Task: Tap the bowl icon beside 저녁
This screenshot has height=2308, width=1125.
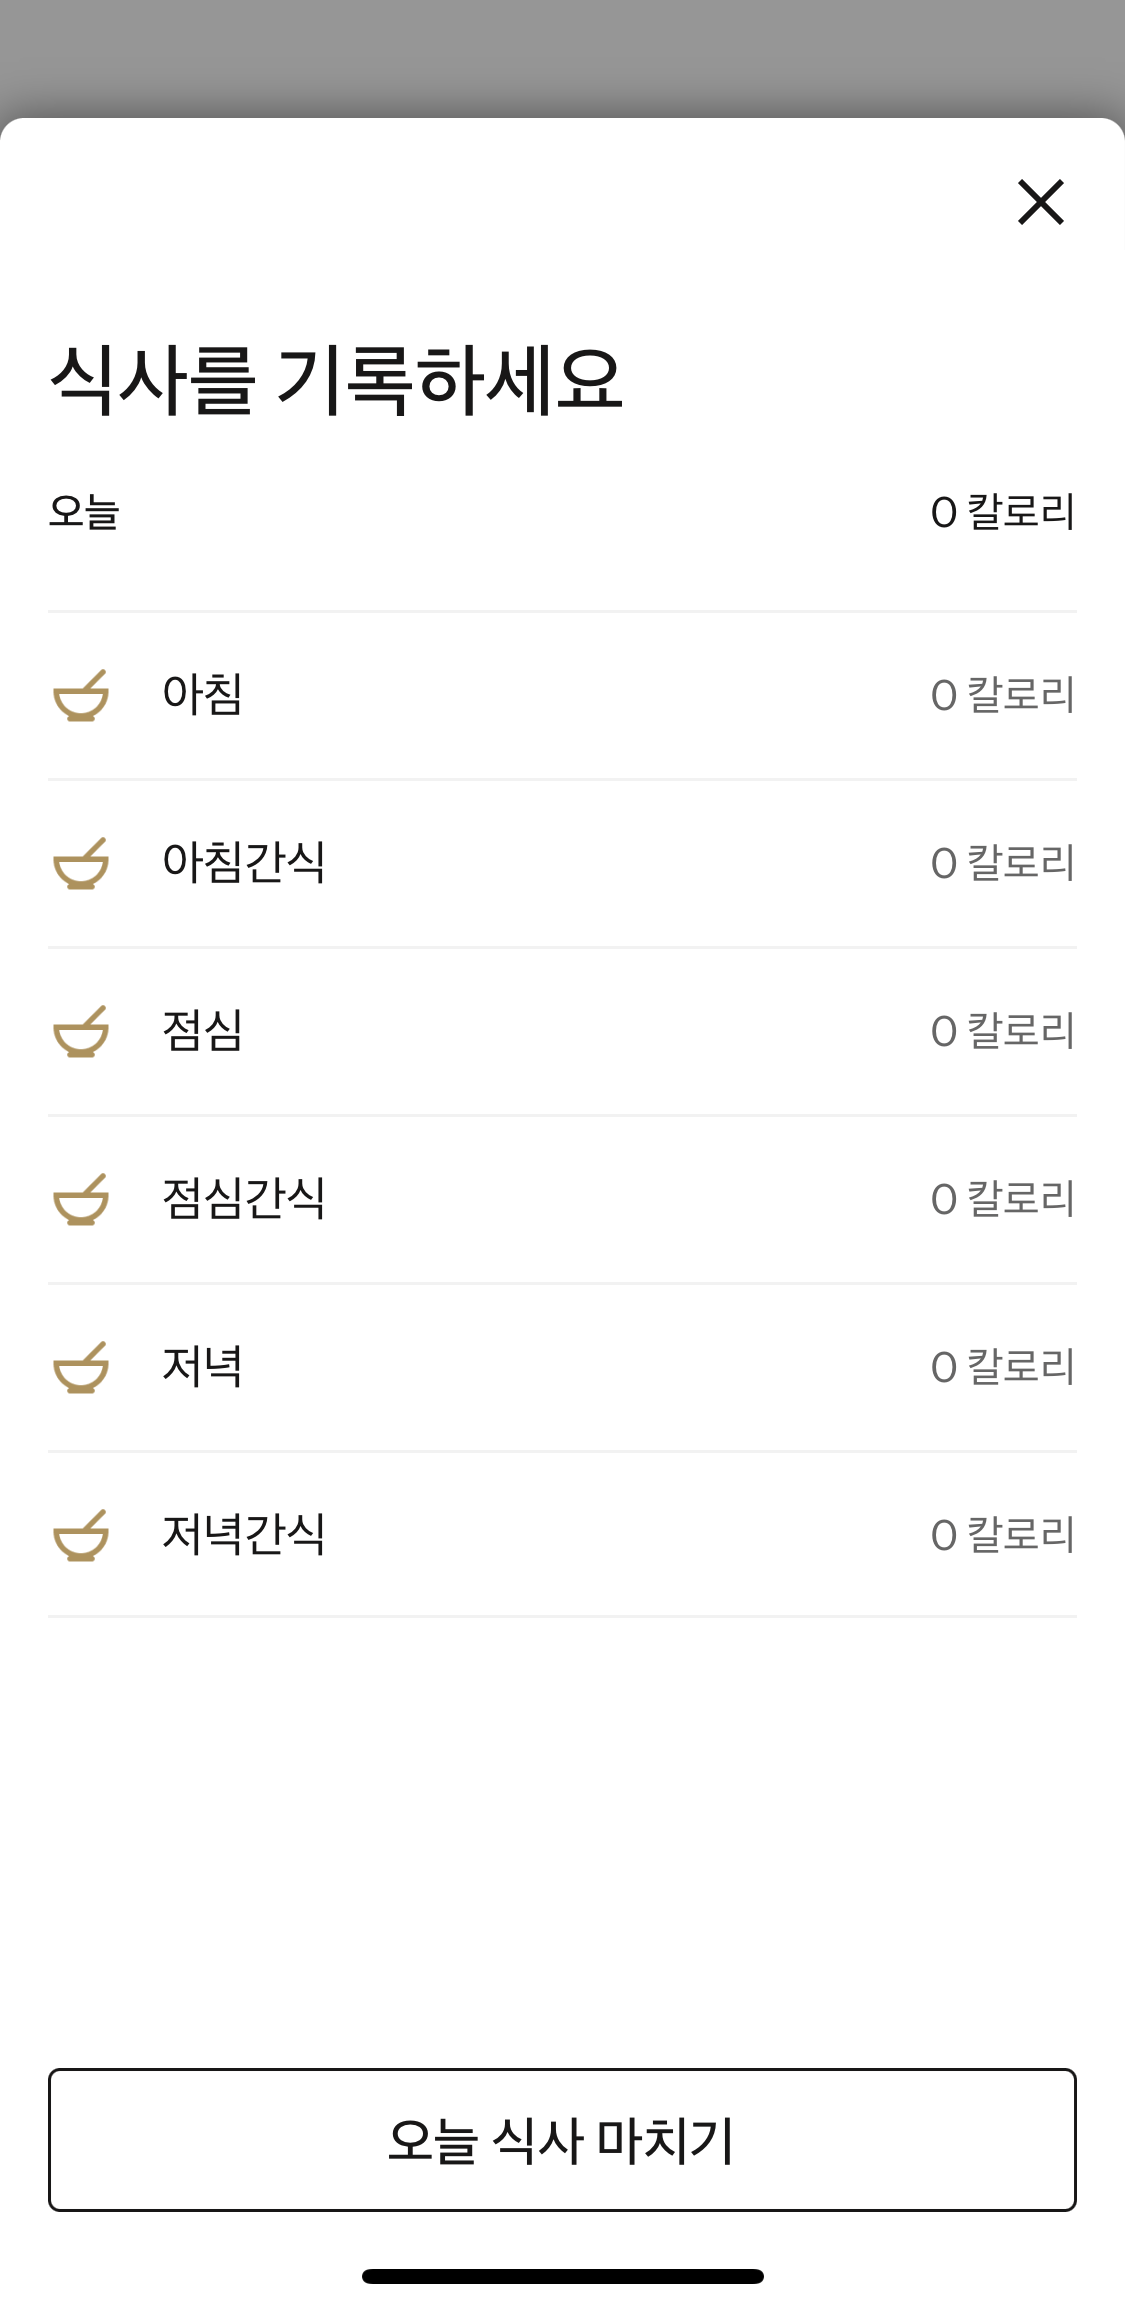Action: pos(81,1368)
